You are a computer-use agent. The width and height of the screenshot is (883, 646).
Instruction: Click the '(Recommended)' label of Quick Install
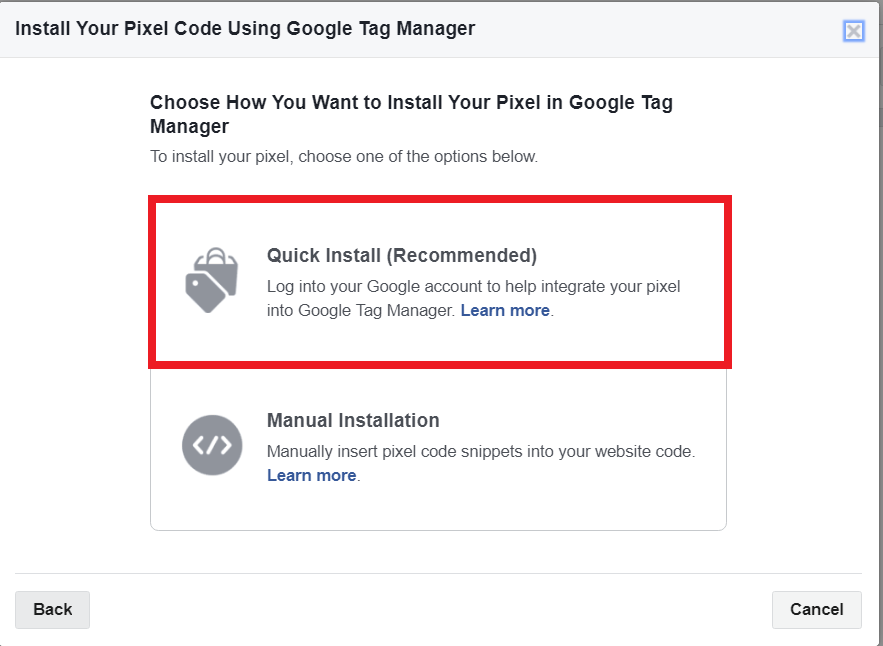pos(462,255)
